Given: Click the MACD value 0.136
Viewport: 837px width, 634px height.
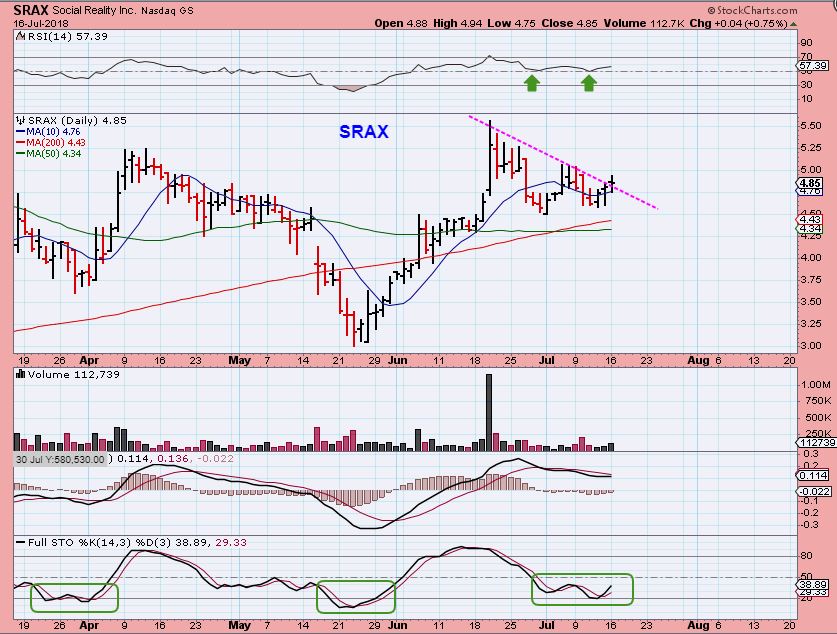Looking at the screenshot, I should (175, 458).
